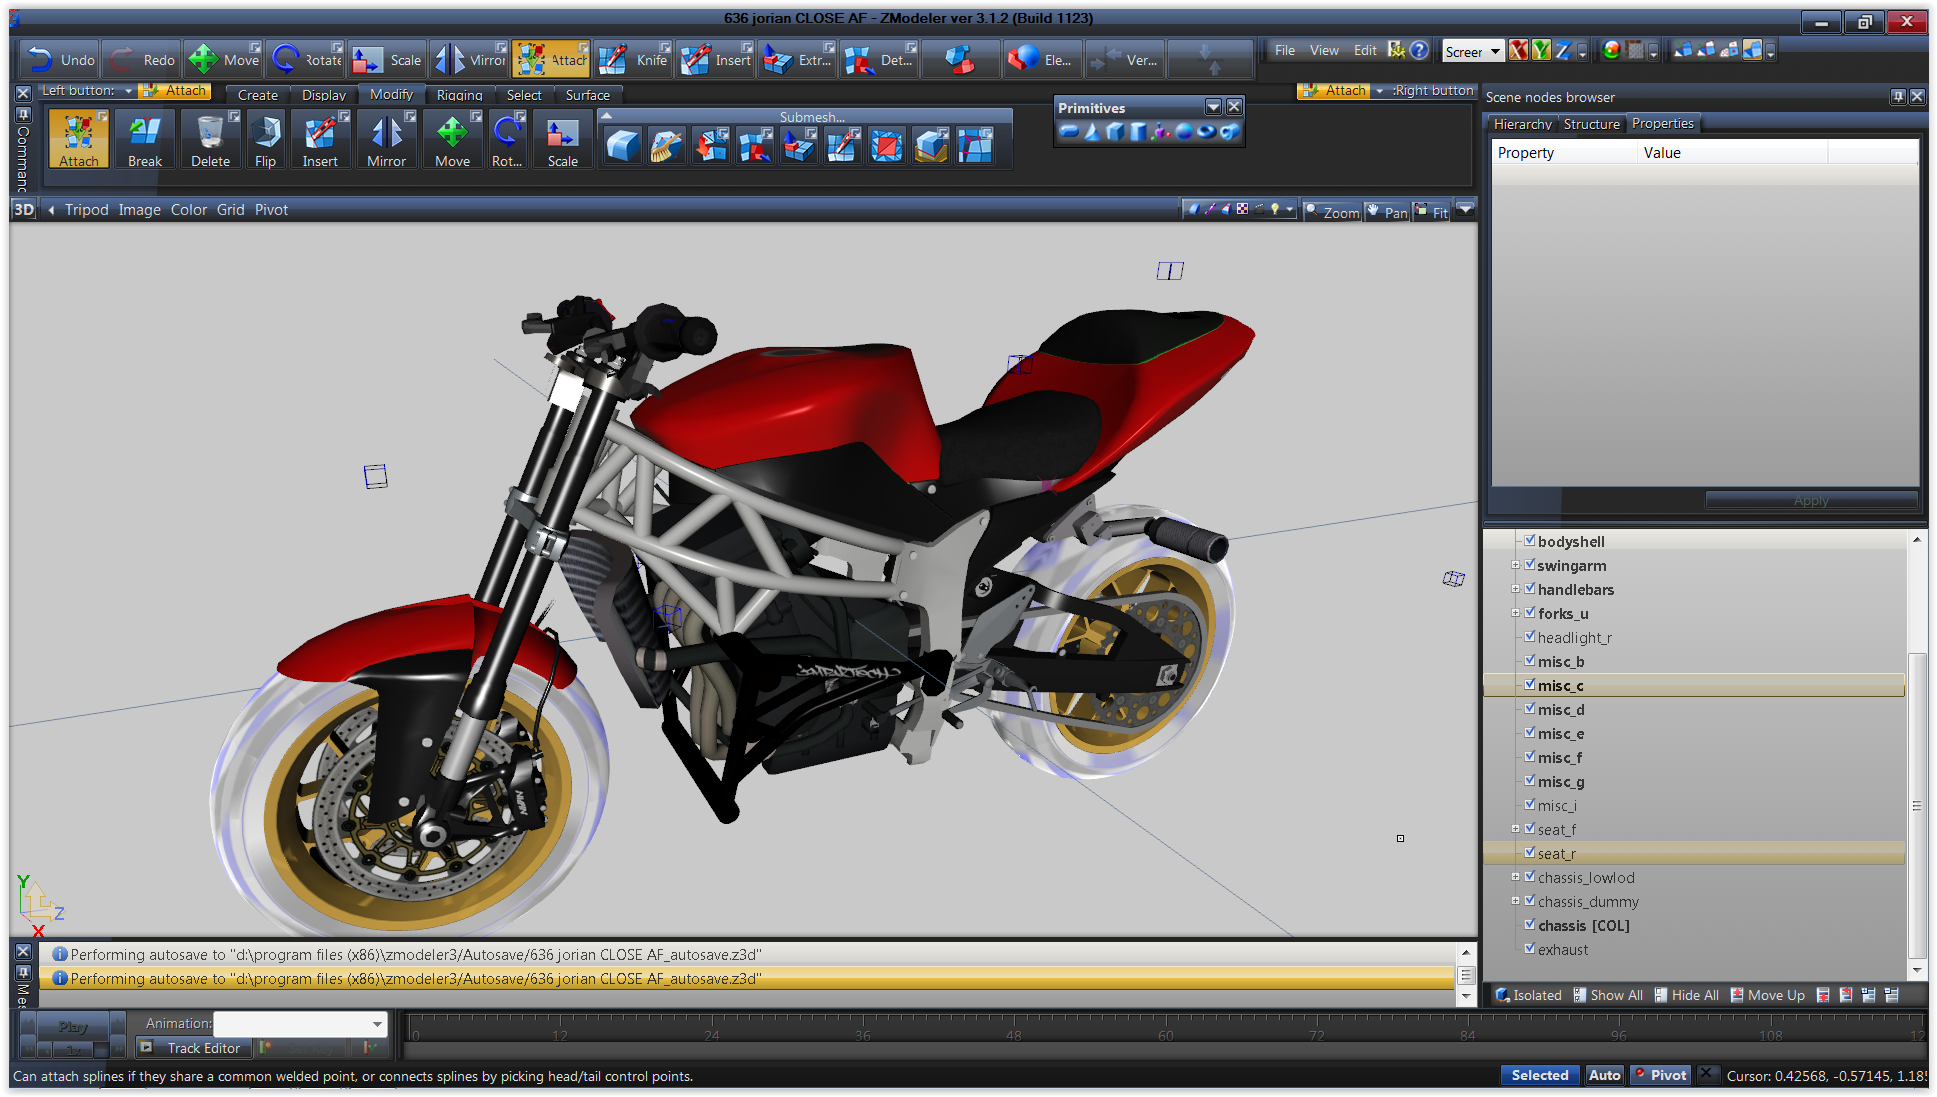Open the Hierarchy tab in the scene browser
This screenshot has width=1937, height=1097.
(x=1522, y=124)
